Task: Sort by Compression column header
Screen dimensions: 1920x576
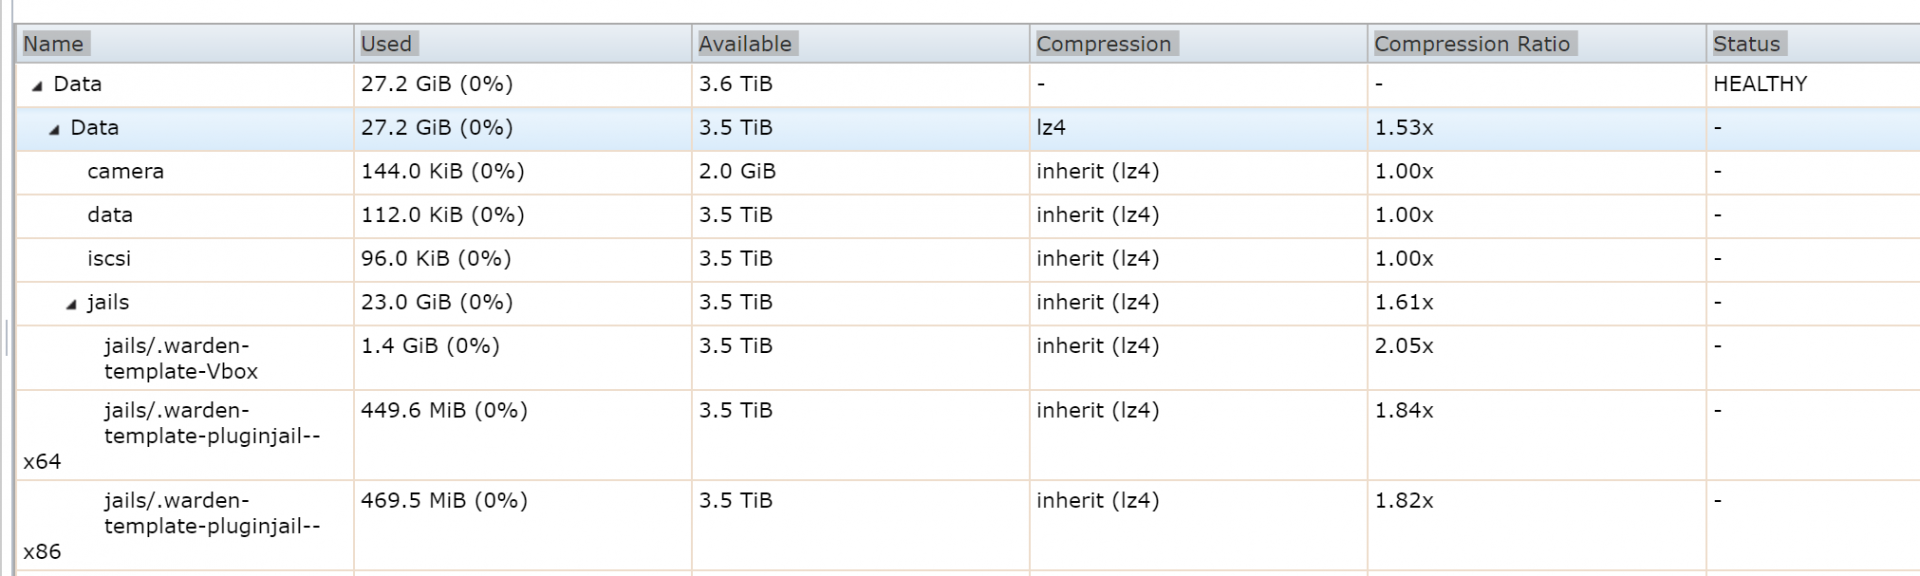Action: pos(1199,44)
